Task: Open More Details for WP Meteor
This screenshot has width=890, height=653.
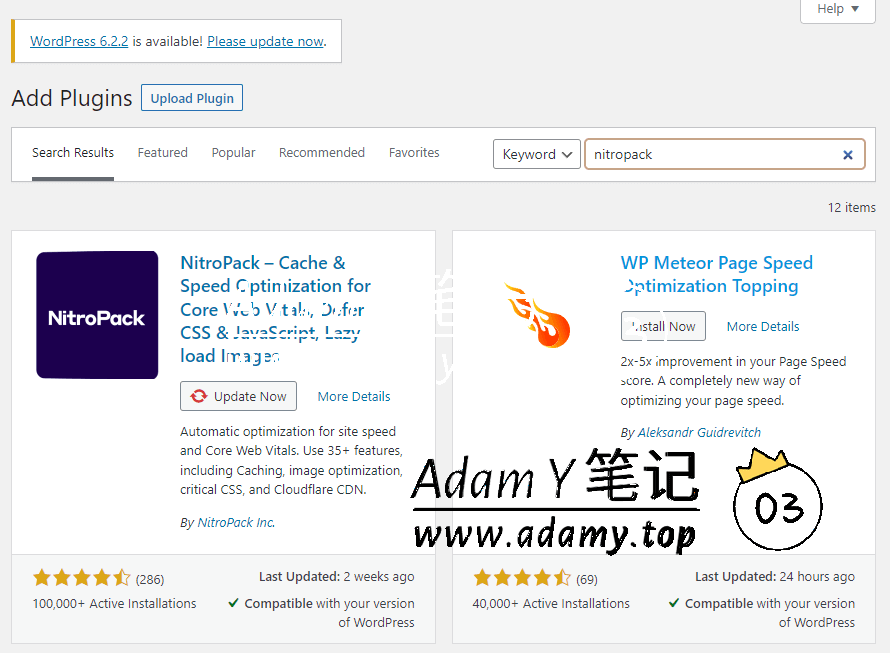Action: tap(763, 326)
